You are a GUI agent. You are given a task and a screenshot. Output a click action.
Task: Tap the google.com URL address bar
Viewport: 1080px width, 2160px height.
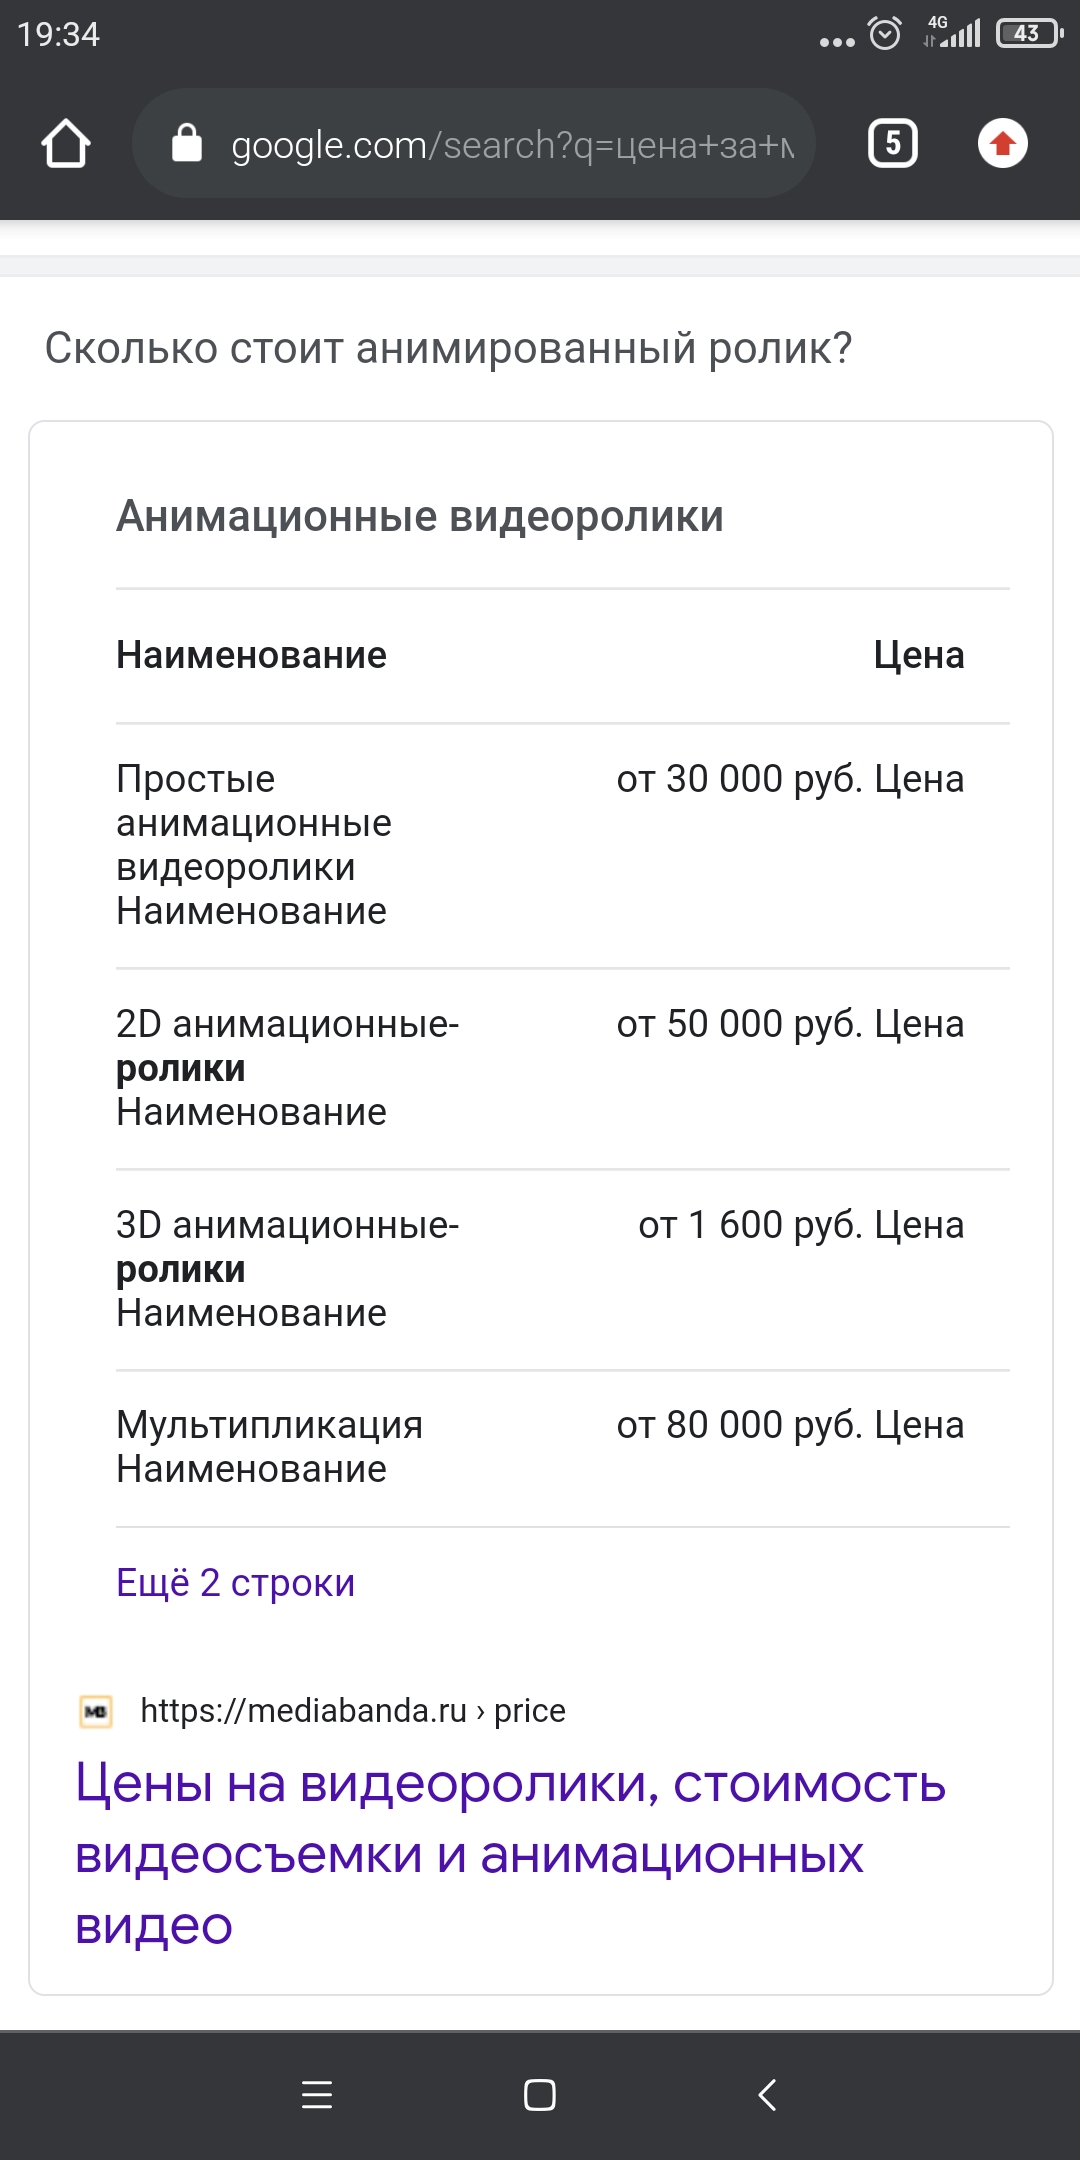click(x=510, y=145)
